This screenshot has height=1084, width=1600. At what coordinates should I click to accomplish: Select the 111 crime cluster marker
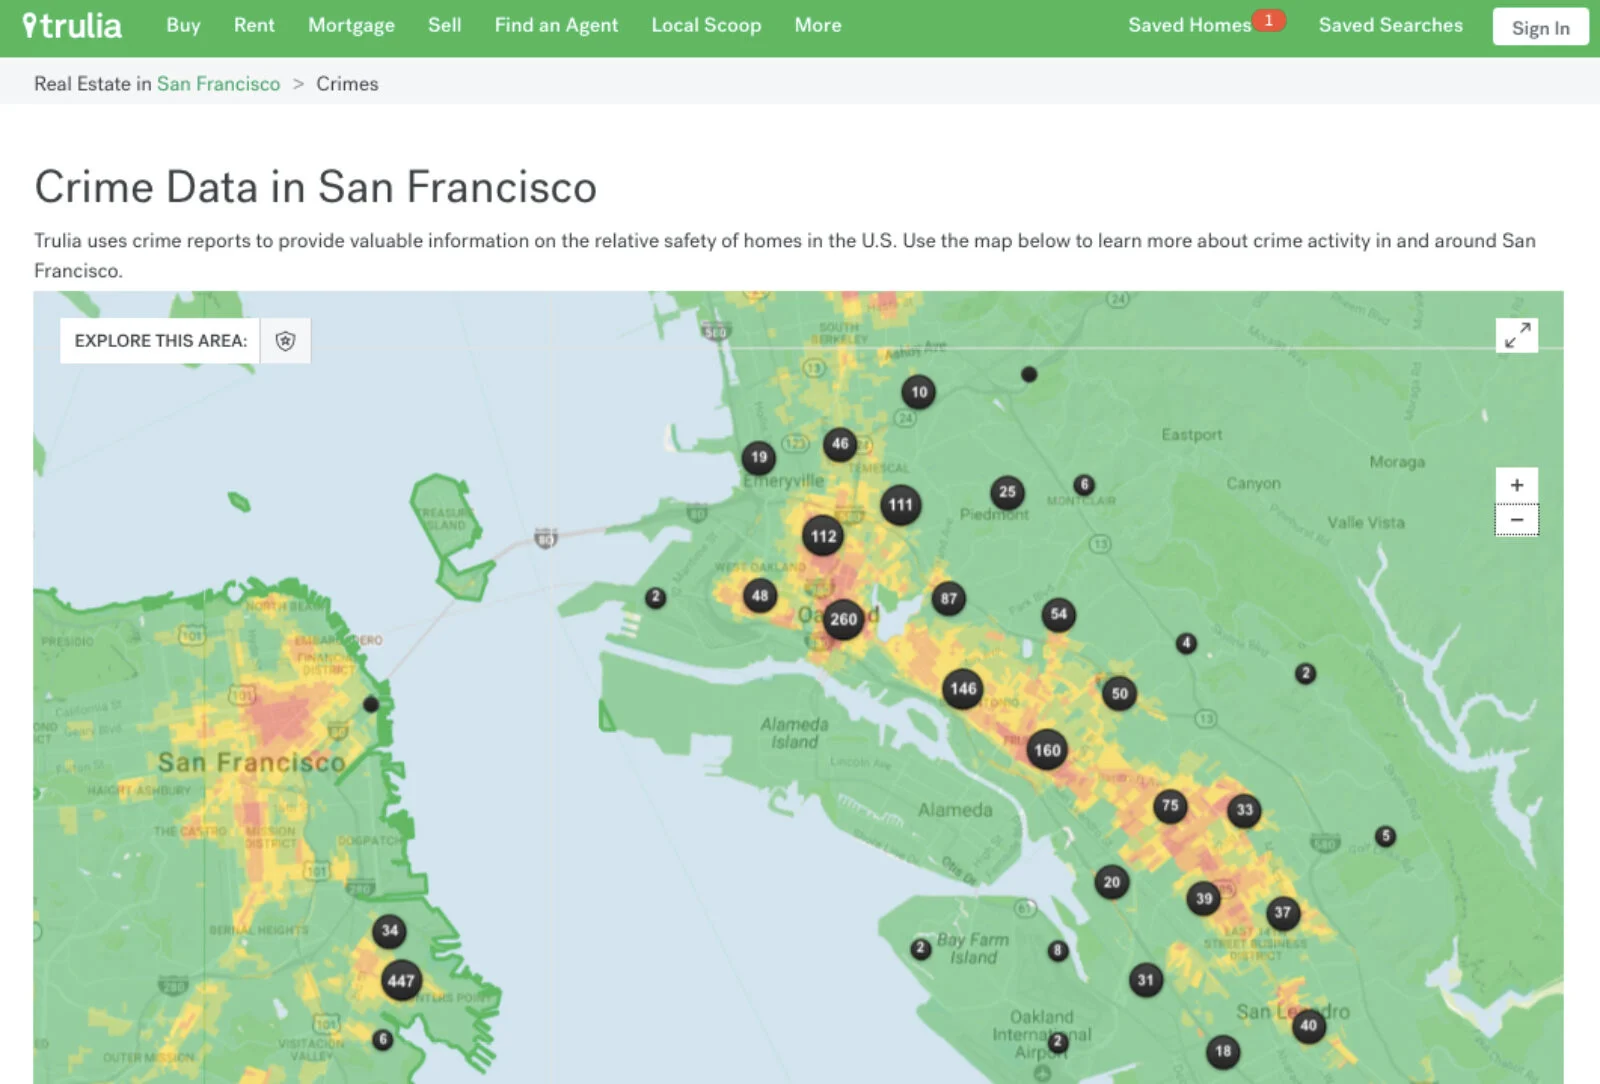coord(900,505)
